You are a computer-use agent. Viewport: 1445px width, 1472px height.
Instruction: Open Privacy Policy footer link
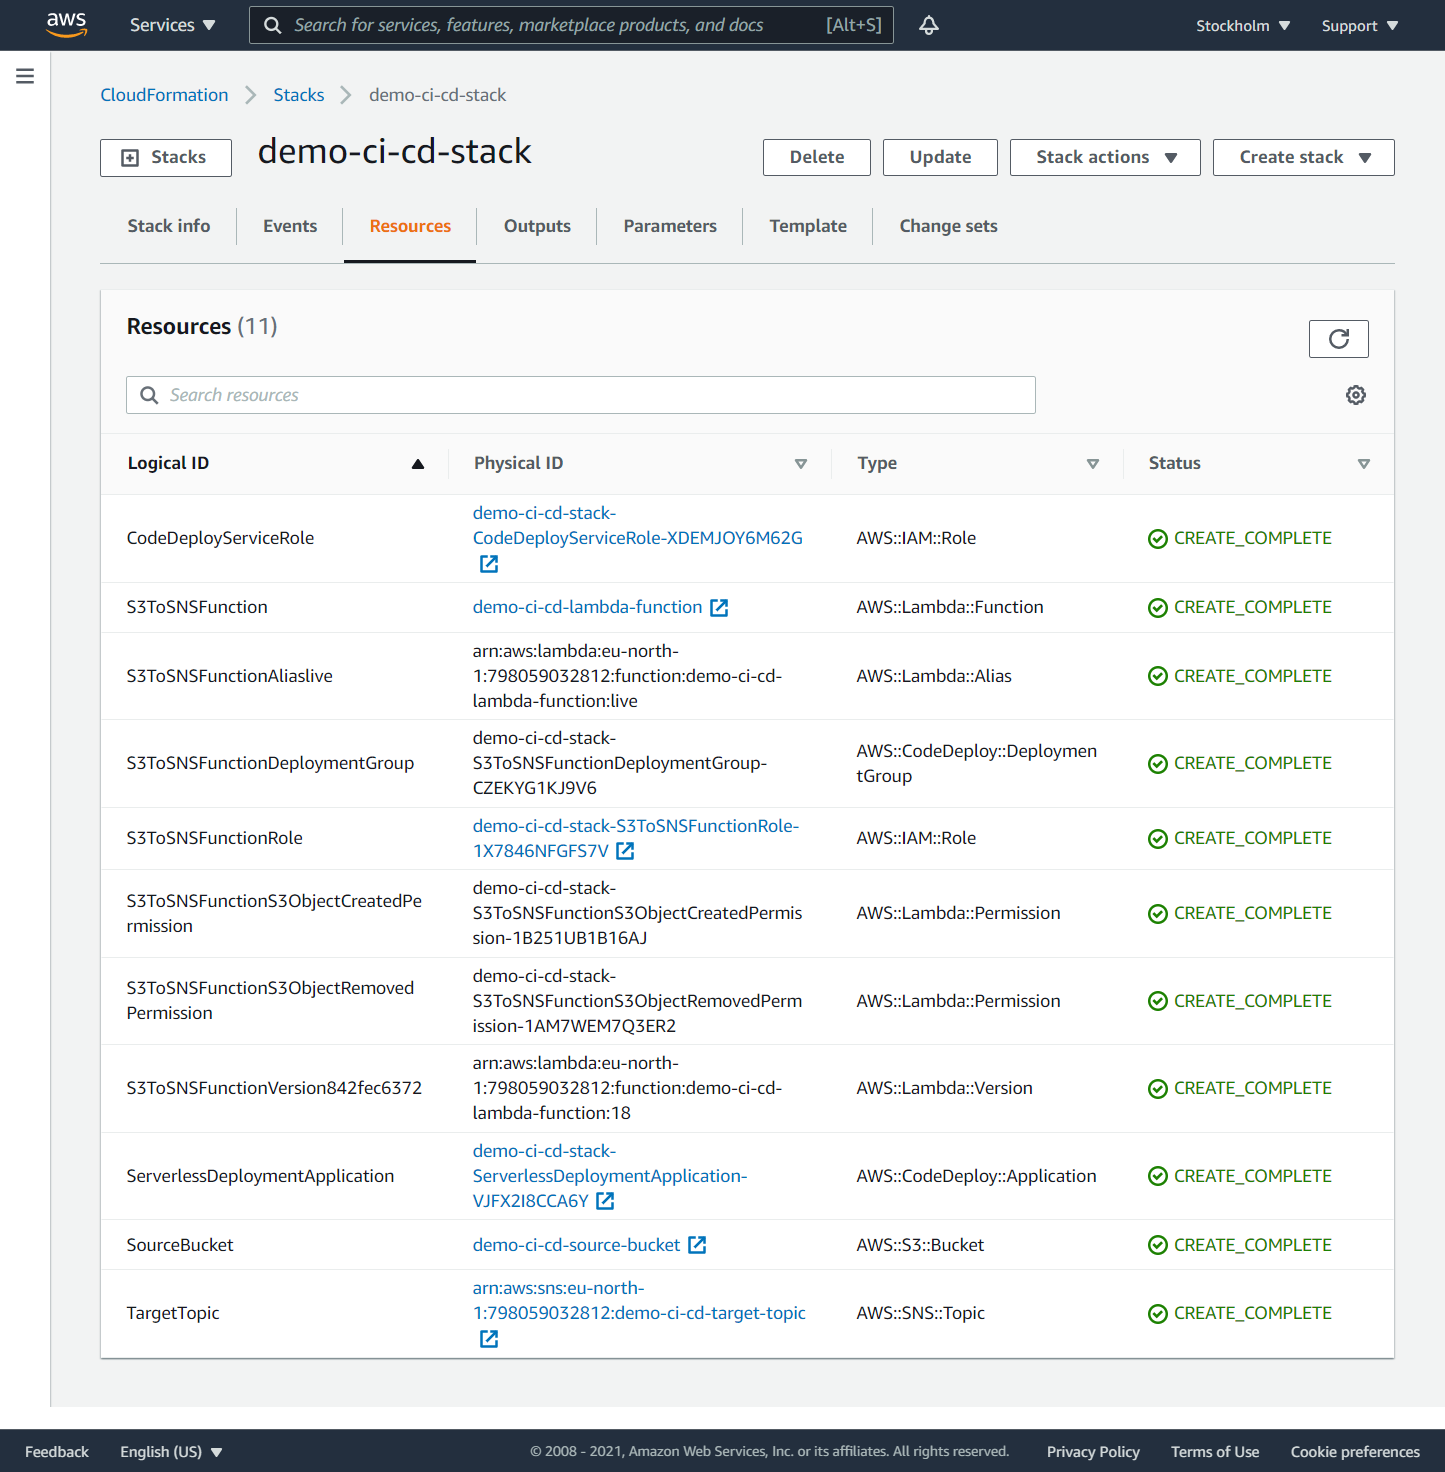coord(1093,1452)
